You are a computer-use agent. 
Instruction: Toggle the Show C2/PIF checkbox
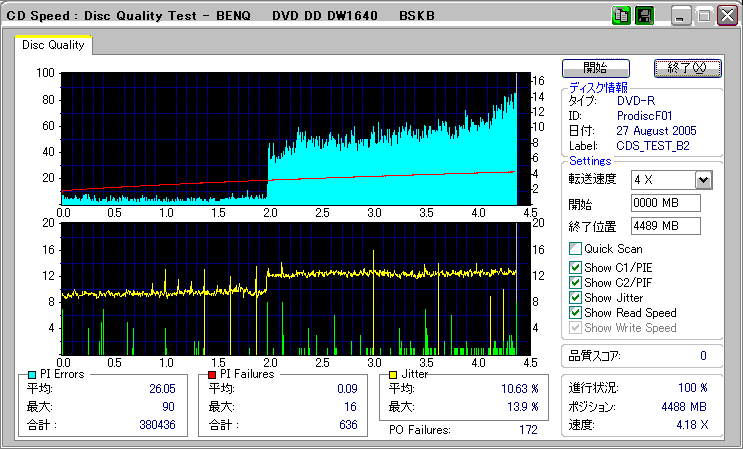coord(575,283)
